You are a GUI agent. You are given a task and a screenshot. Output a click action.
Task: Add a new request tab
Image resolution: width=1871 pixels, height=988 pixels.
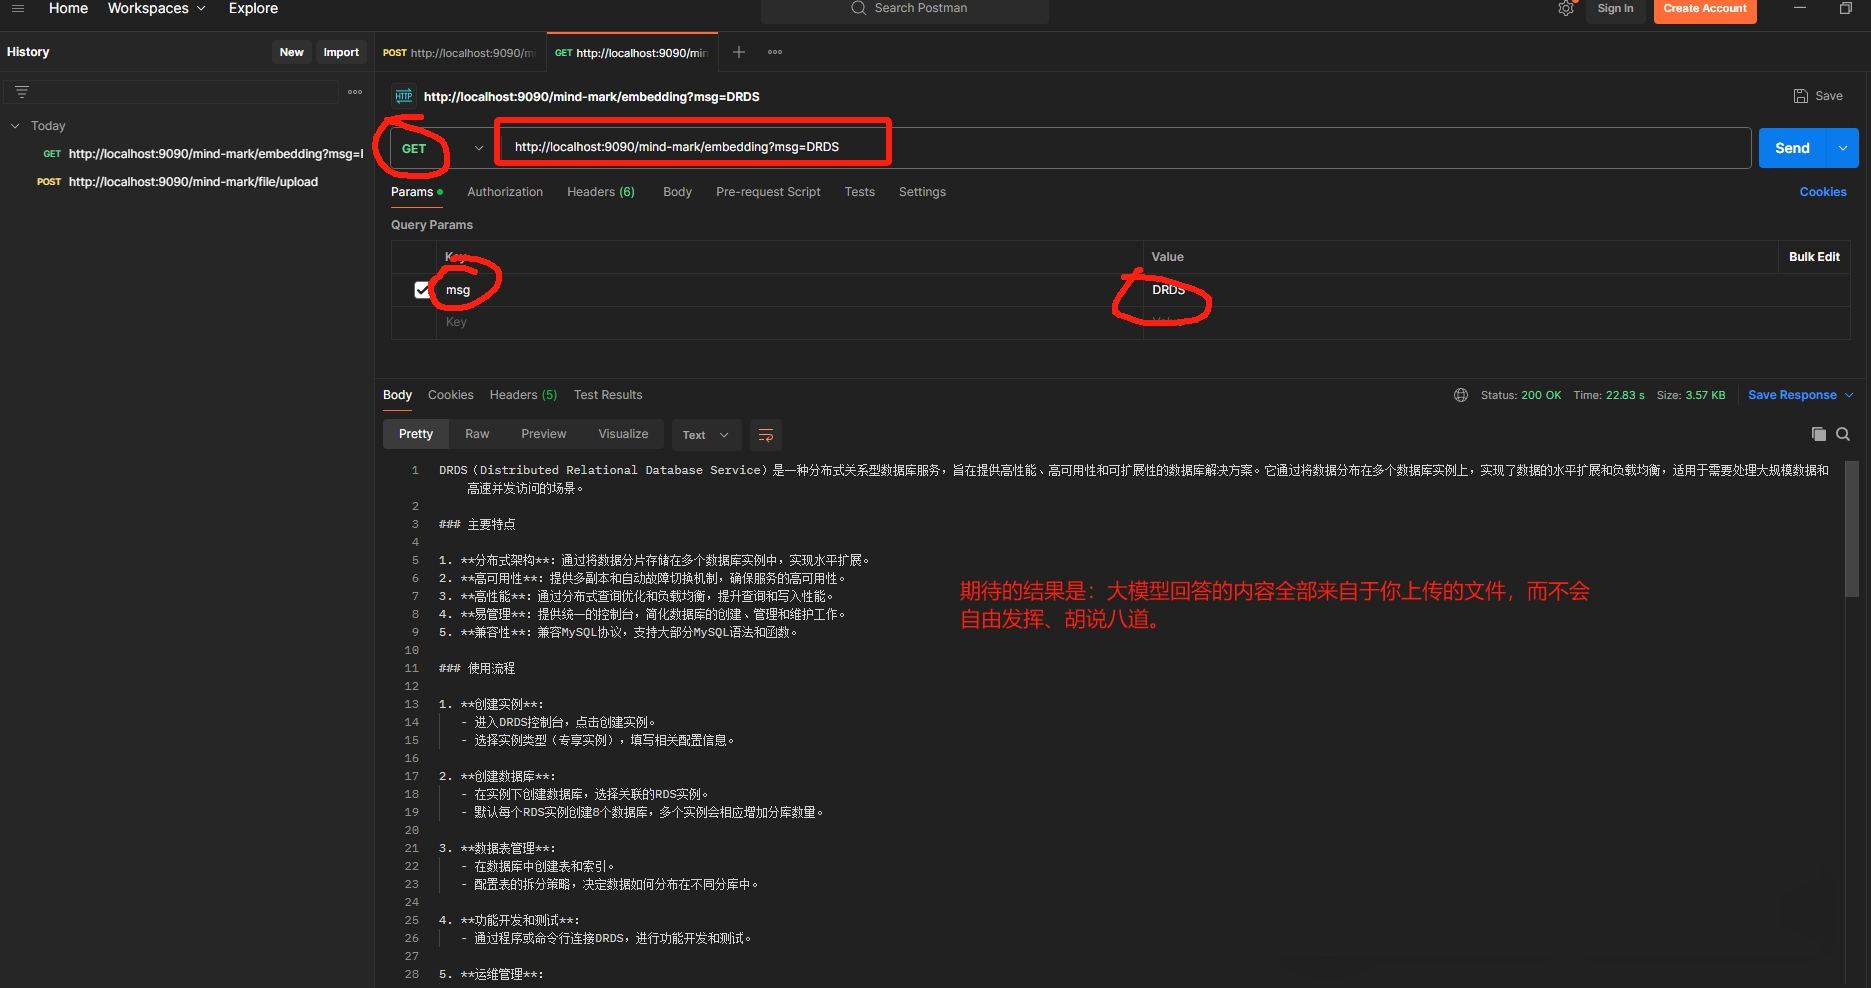pyautogui.click(x=739, y=52)
